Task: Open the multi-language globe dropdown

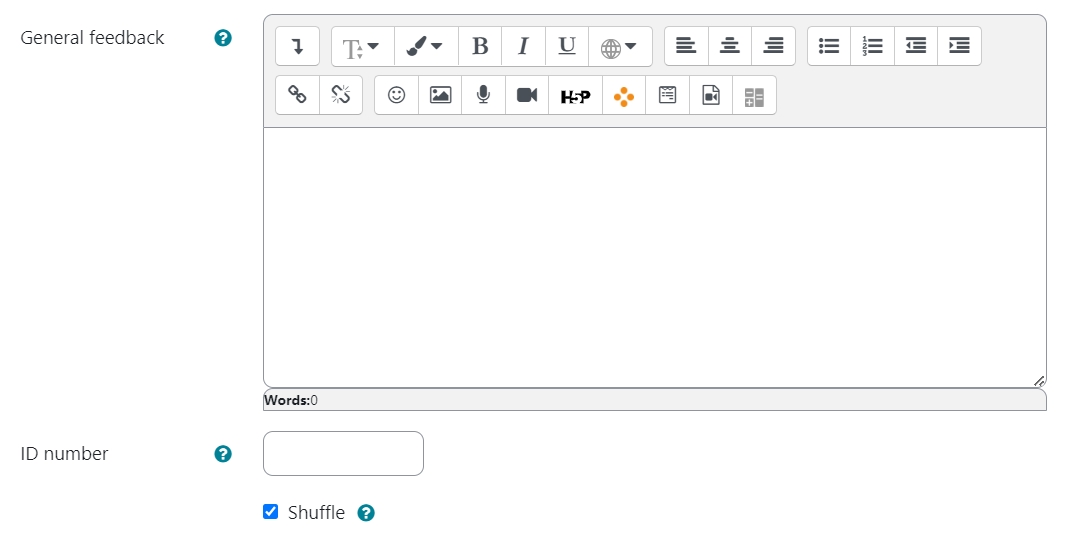Action: pos(620,46)
